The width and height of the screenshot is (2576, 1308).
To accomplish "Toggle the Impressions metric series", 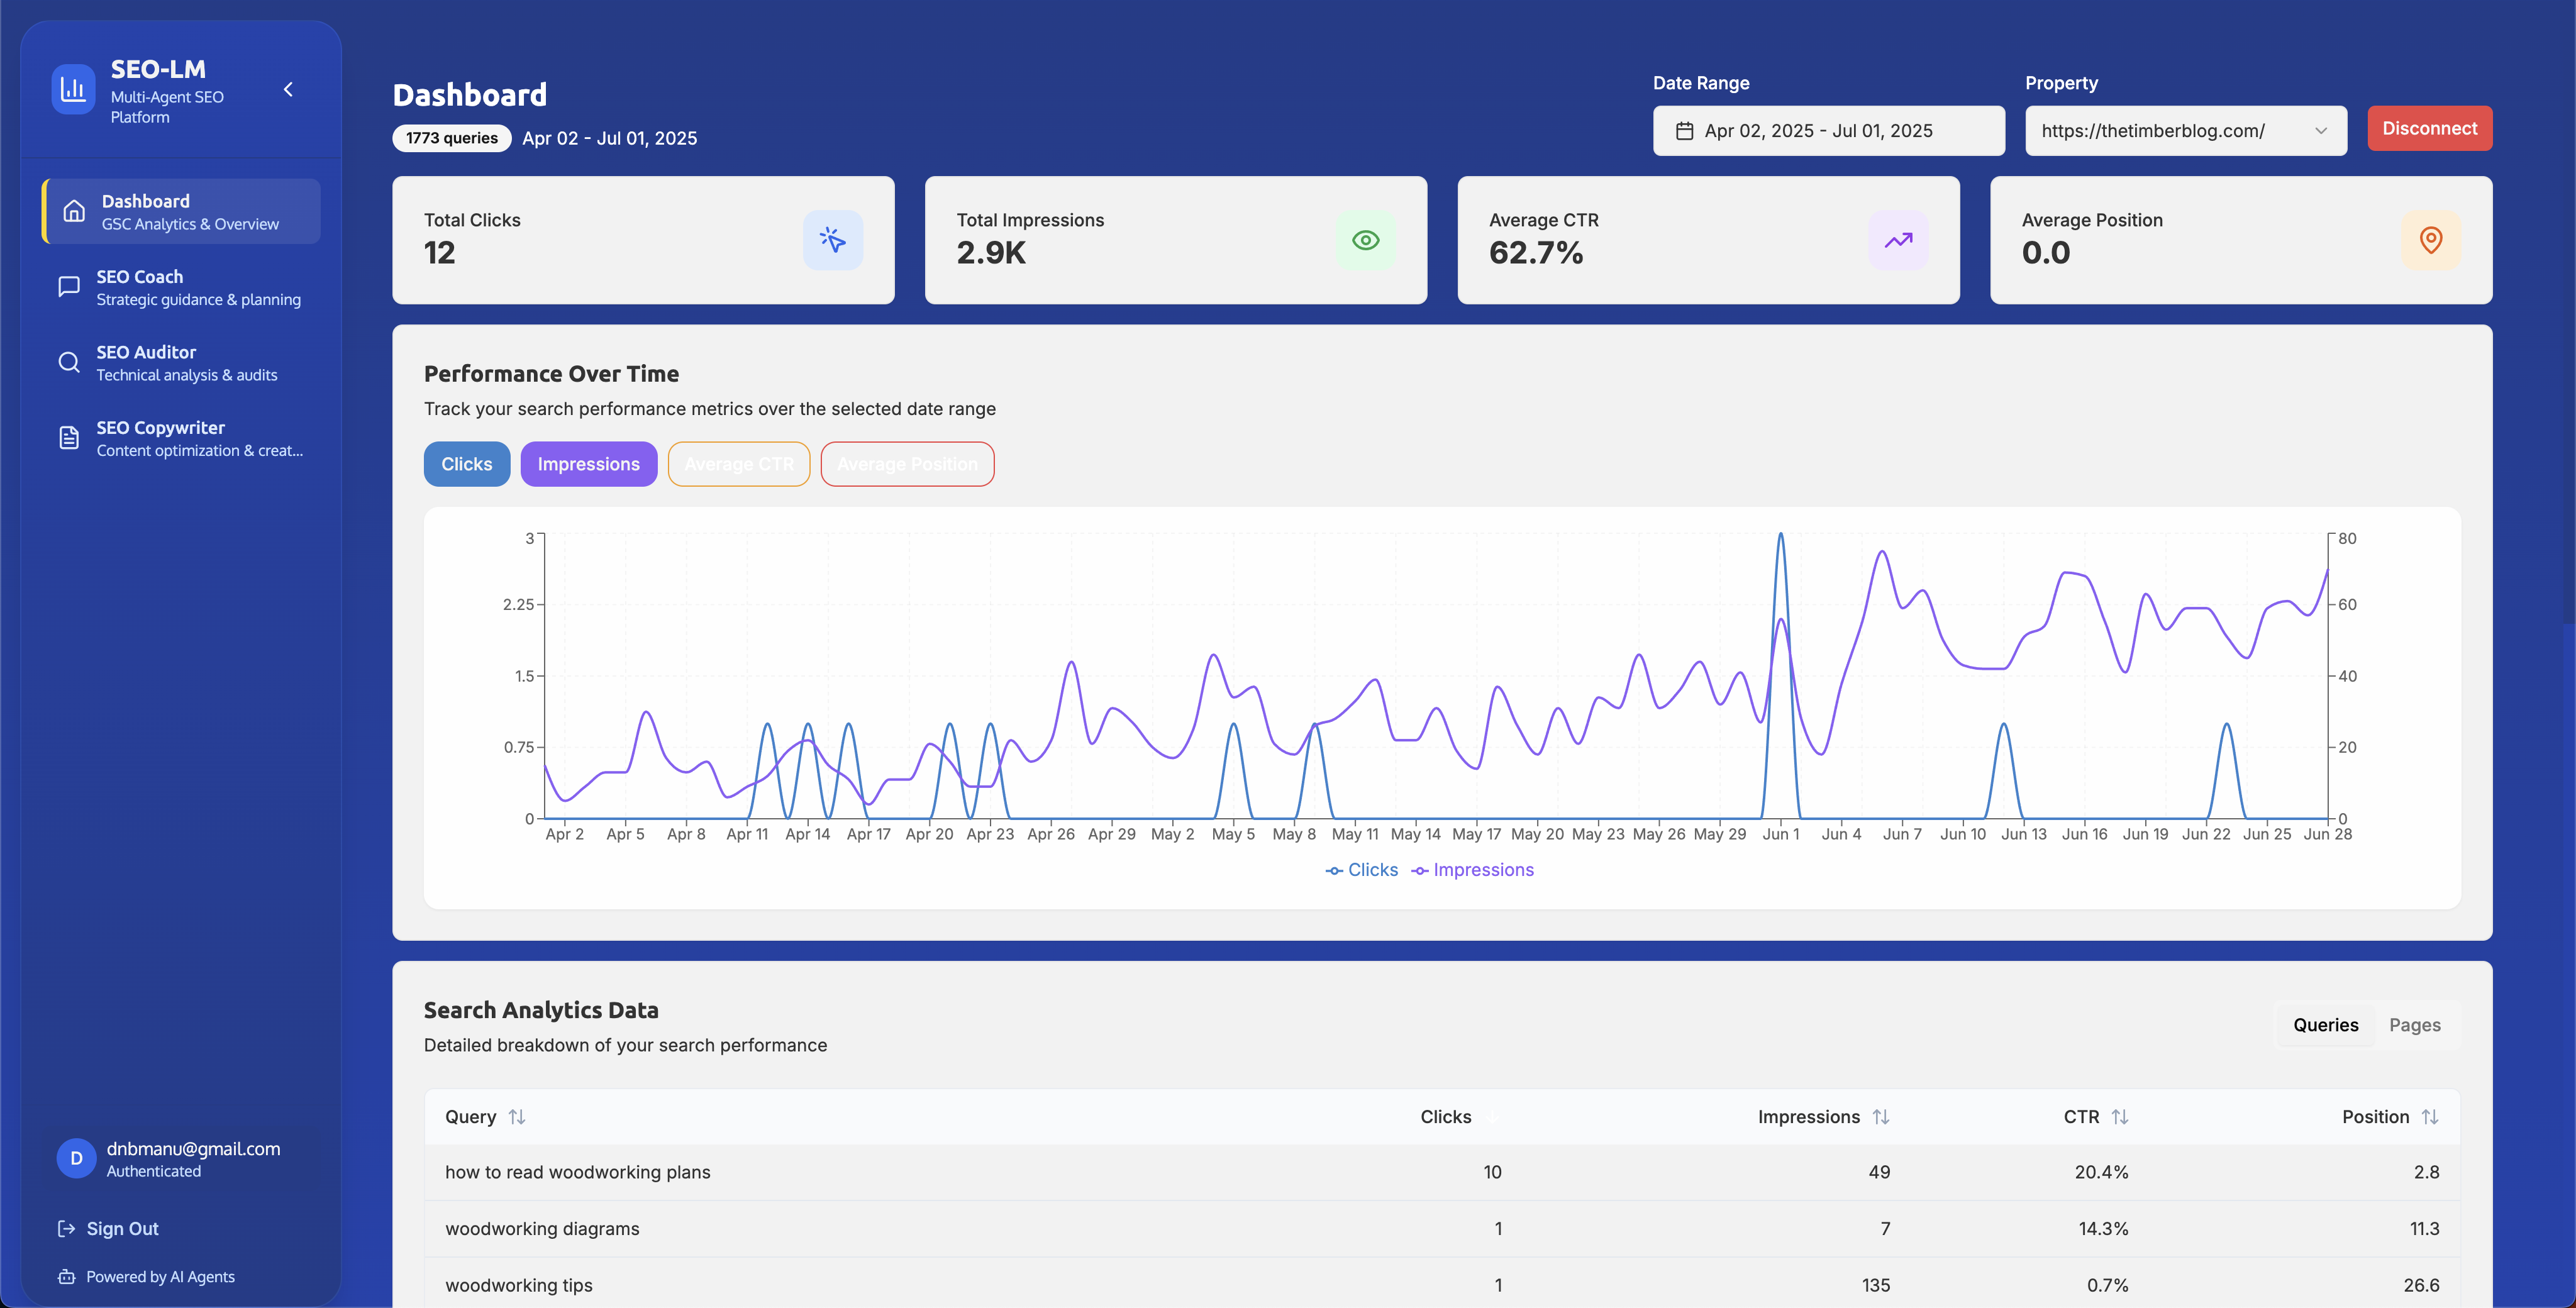I will [x=588, y=464].
